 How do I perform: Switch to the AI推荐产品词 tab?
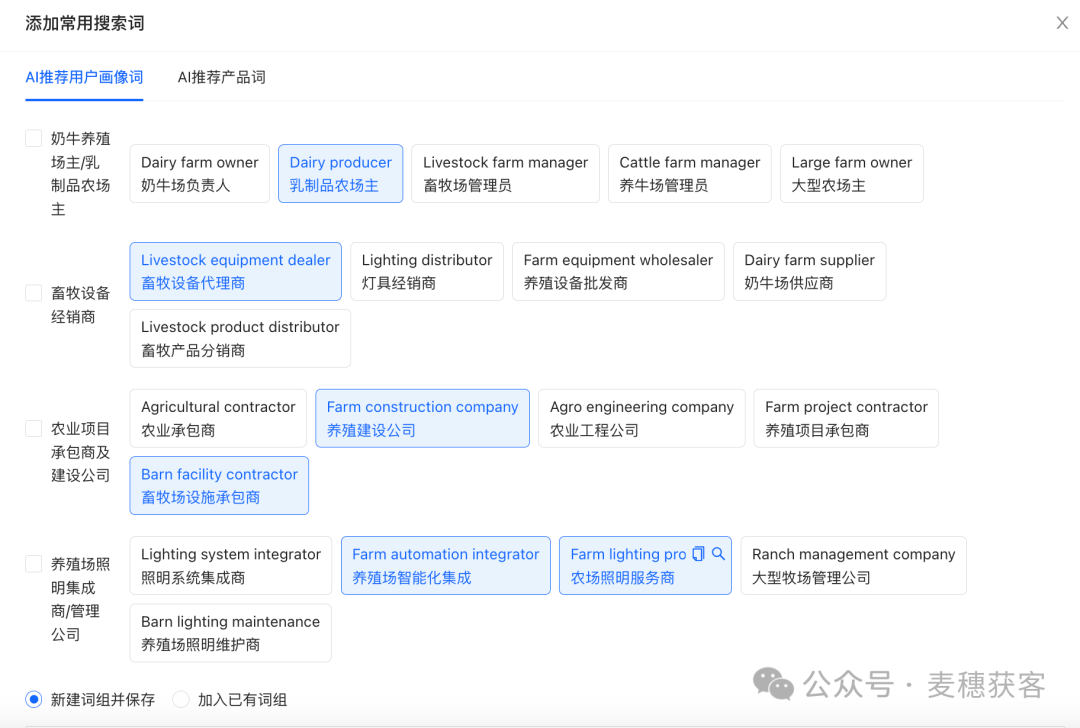click(221, 77)
